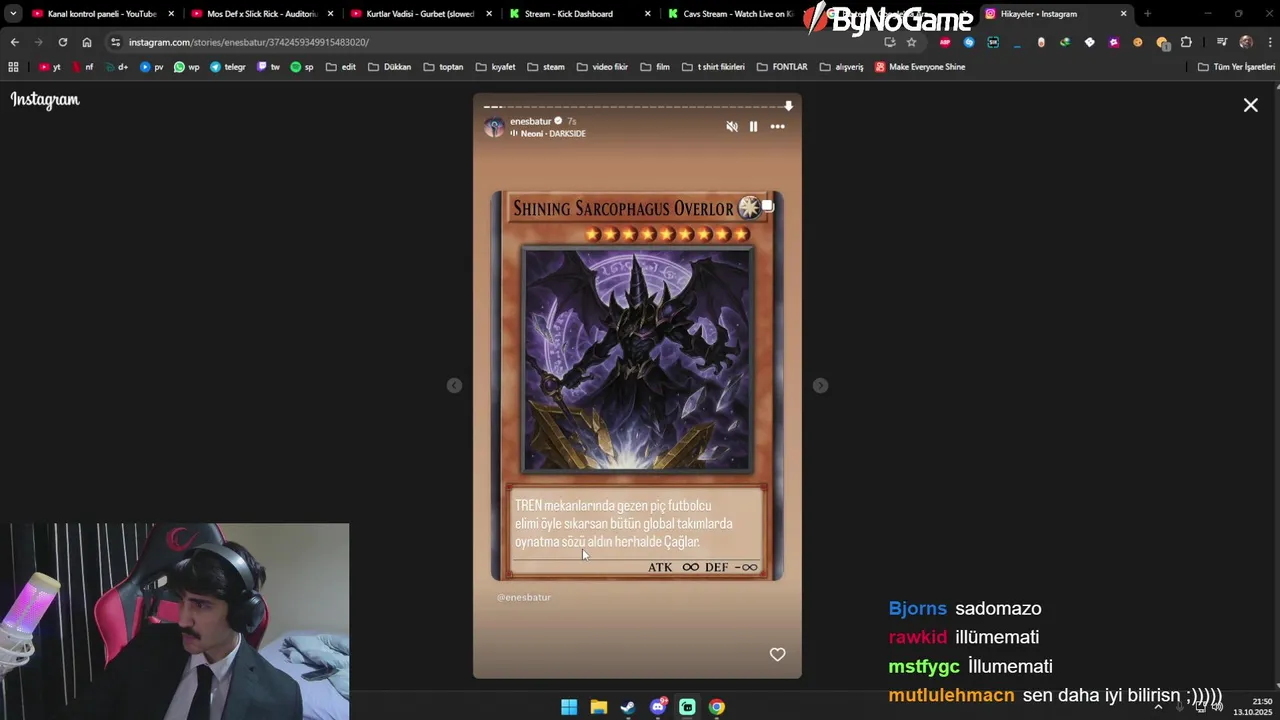Image resolution: width=1280 pixels, height=720 pixels.
Task: Click the address bar URL
Action: click(249, 42)
